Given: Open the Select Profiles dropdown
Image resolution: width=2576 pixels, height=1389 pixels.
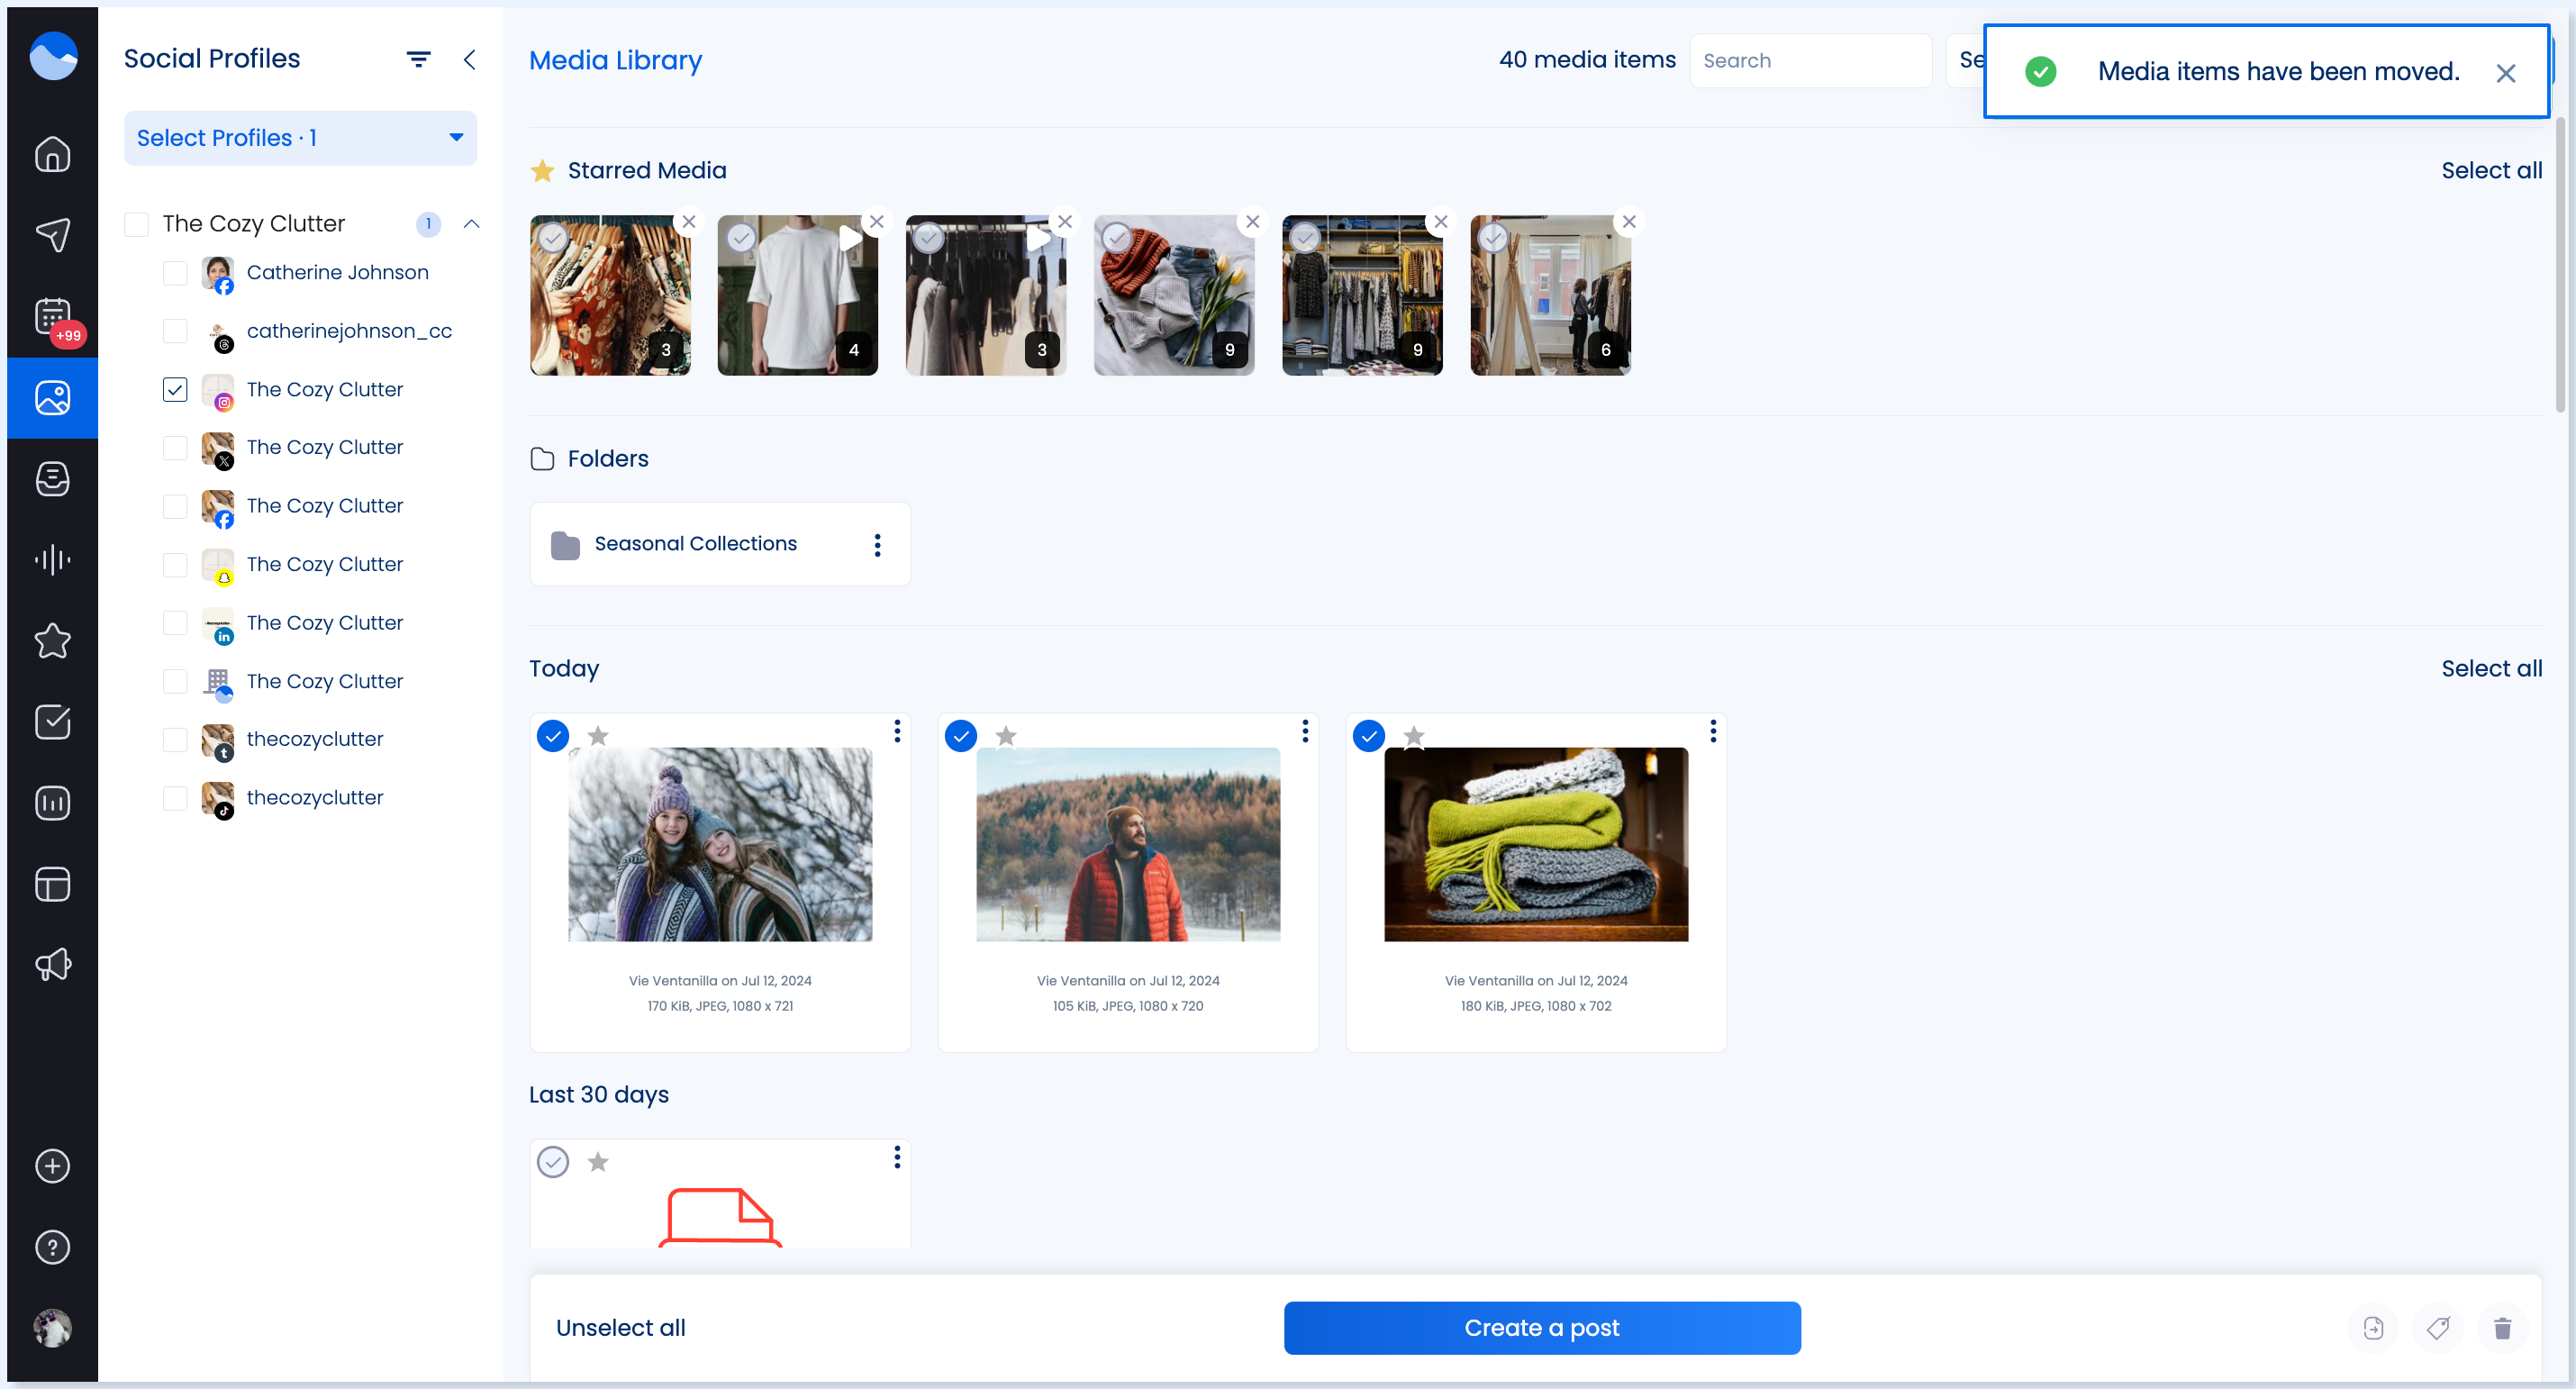Looking at the screenshot, I should (x=300, y=138).
